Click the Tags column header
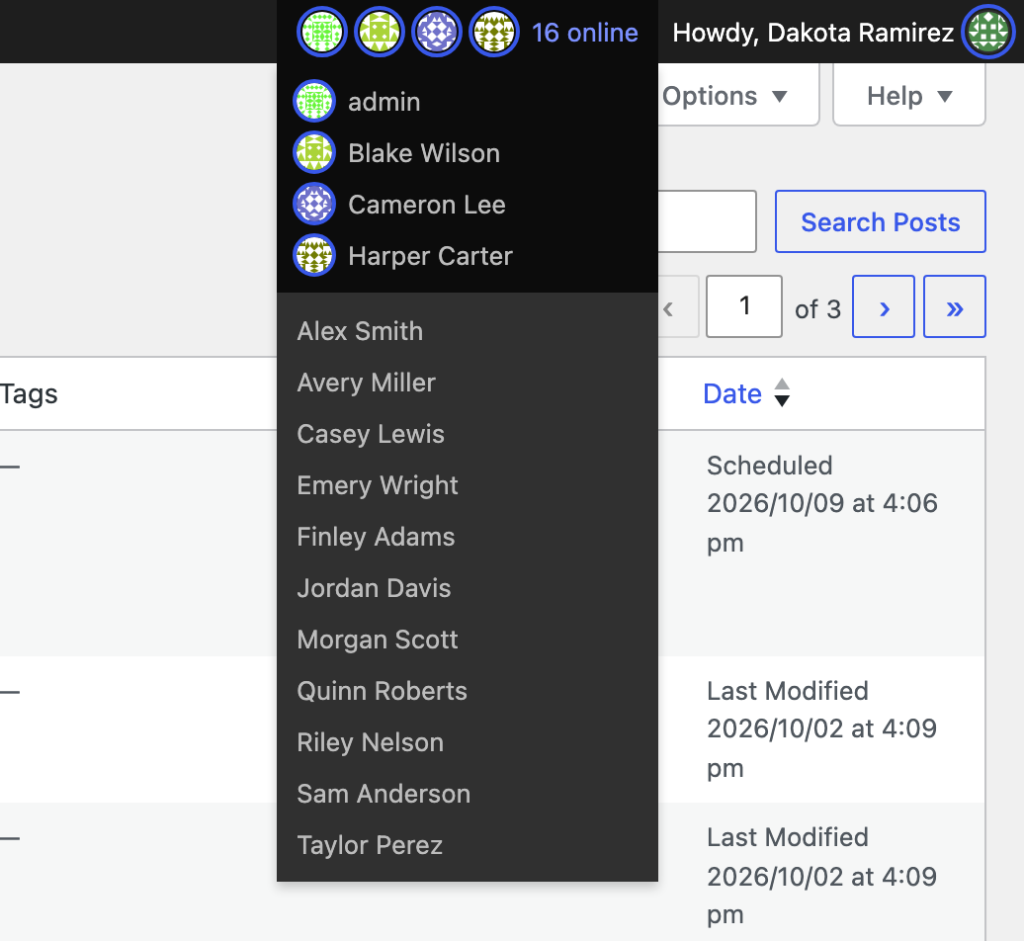 29,394
